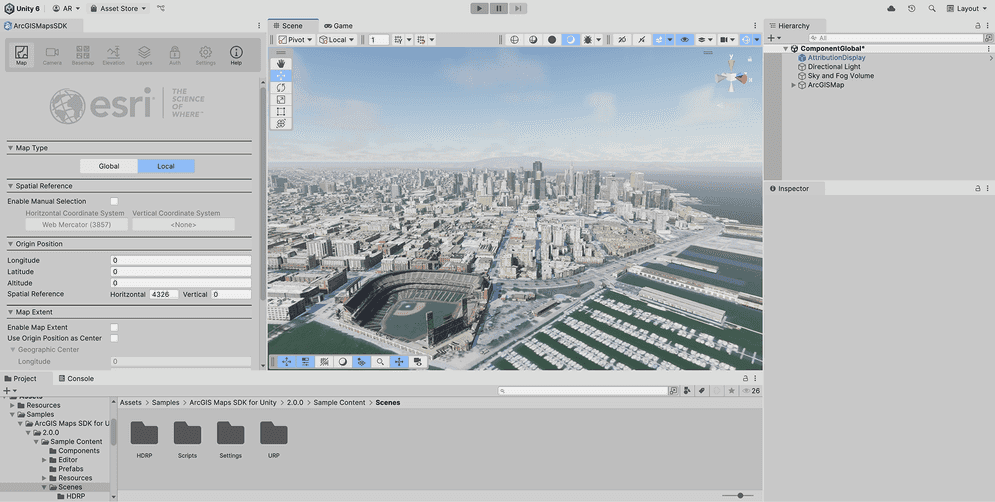This screenshot has height=502, width=995.
Task: Open the Layers tool icon
Action: tap(144, 55)
